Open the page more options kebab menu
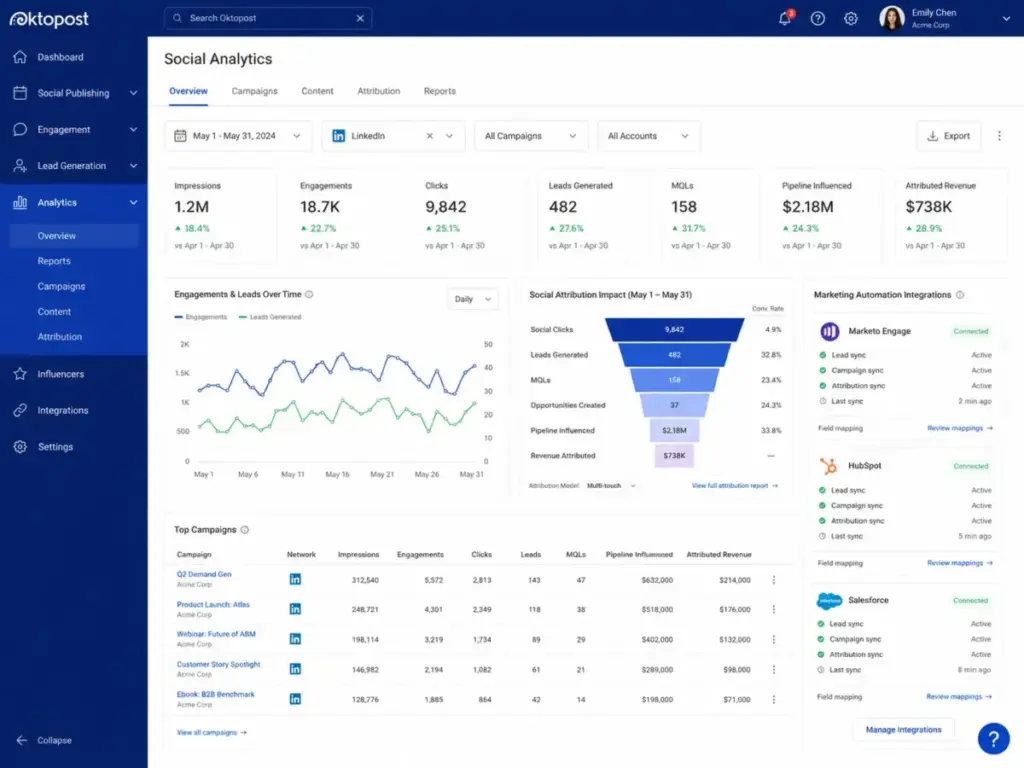The width and height of the screenshot is (1024, 768). [x=999, y=136]
